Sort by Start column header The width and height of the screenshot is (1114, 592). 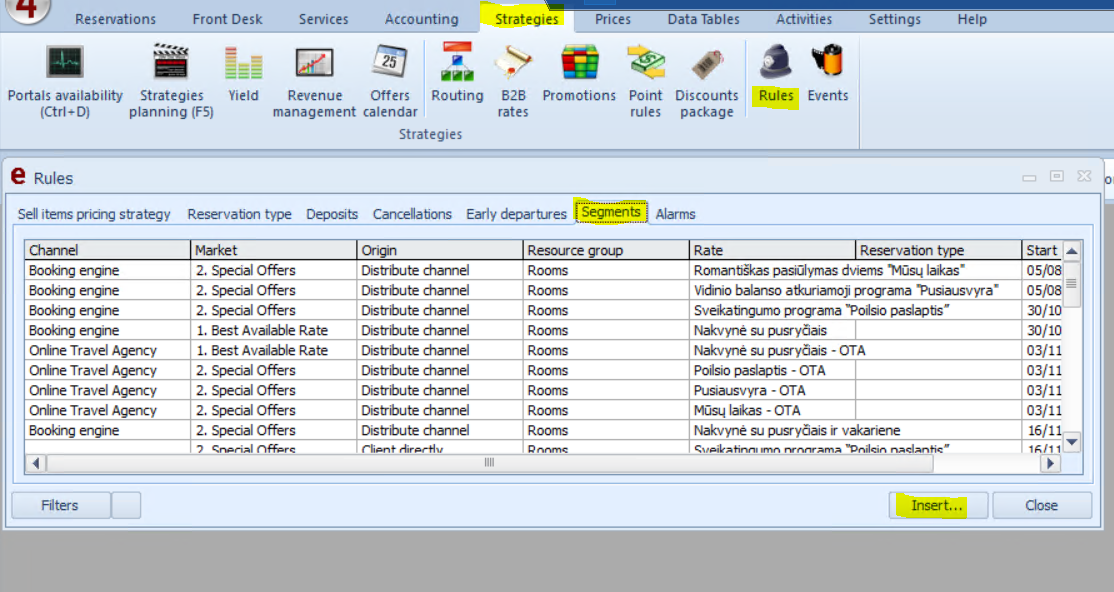pos(1042,250)
